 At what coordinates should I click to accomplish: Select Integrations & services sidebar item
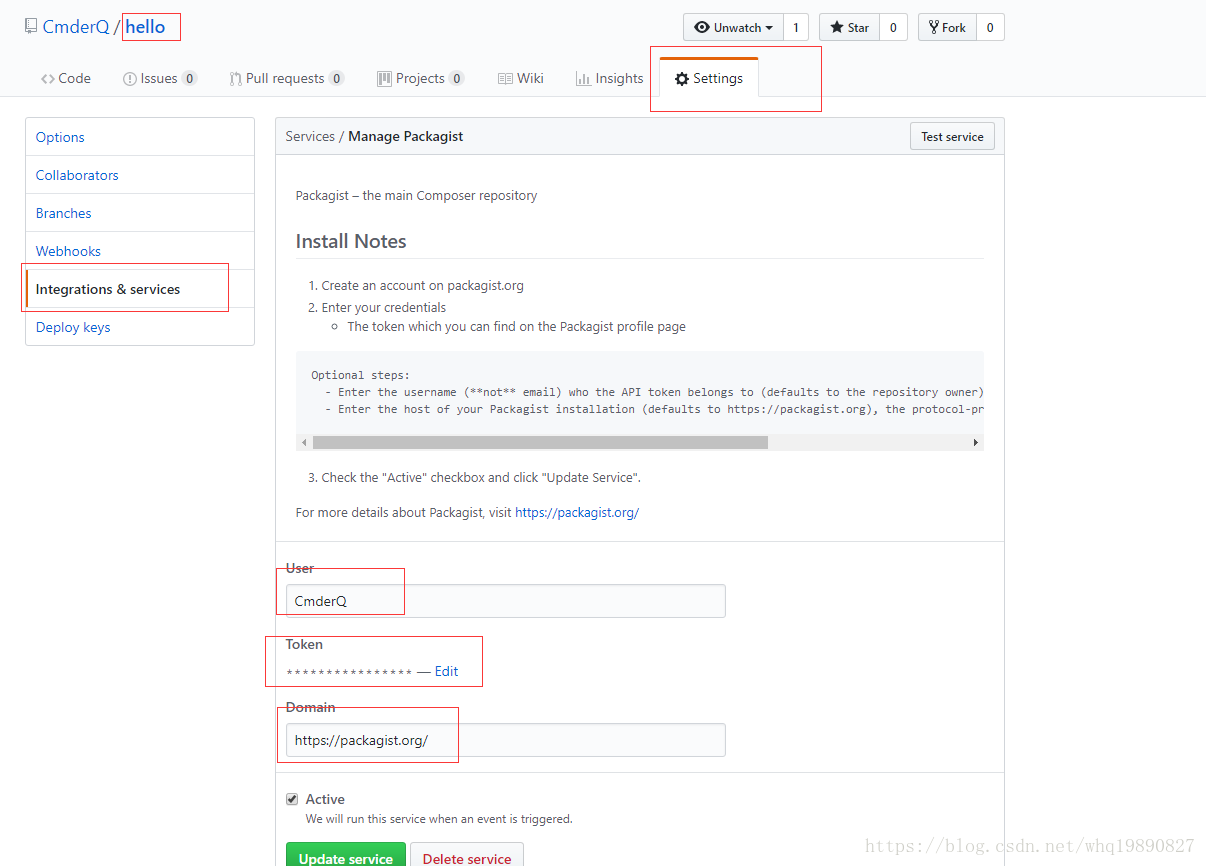(140, 289)
